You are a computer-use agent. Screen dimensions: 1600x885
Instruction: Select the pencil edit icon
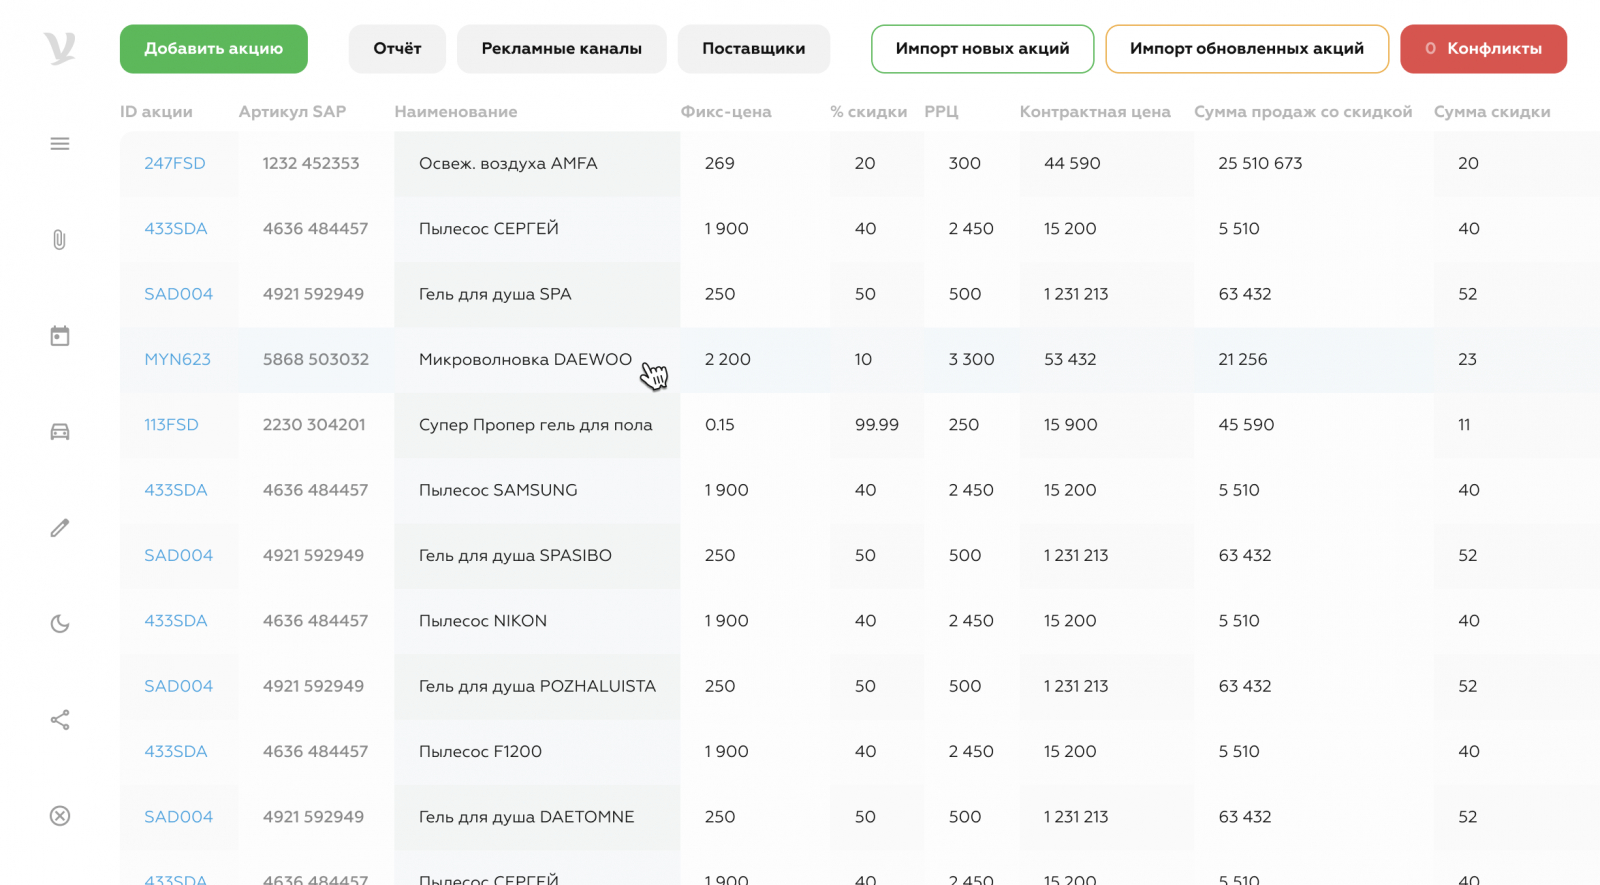click(x=60, y=528)
